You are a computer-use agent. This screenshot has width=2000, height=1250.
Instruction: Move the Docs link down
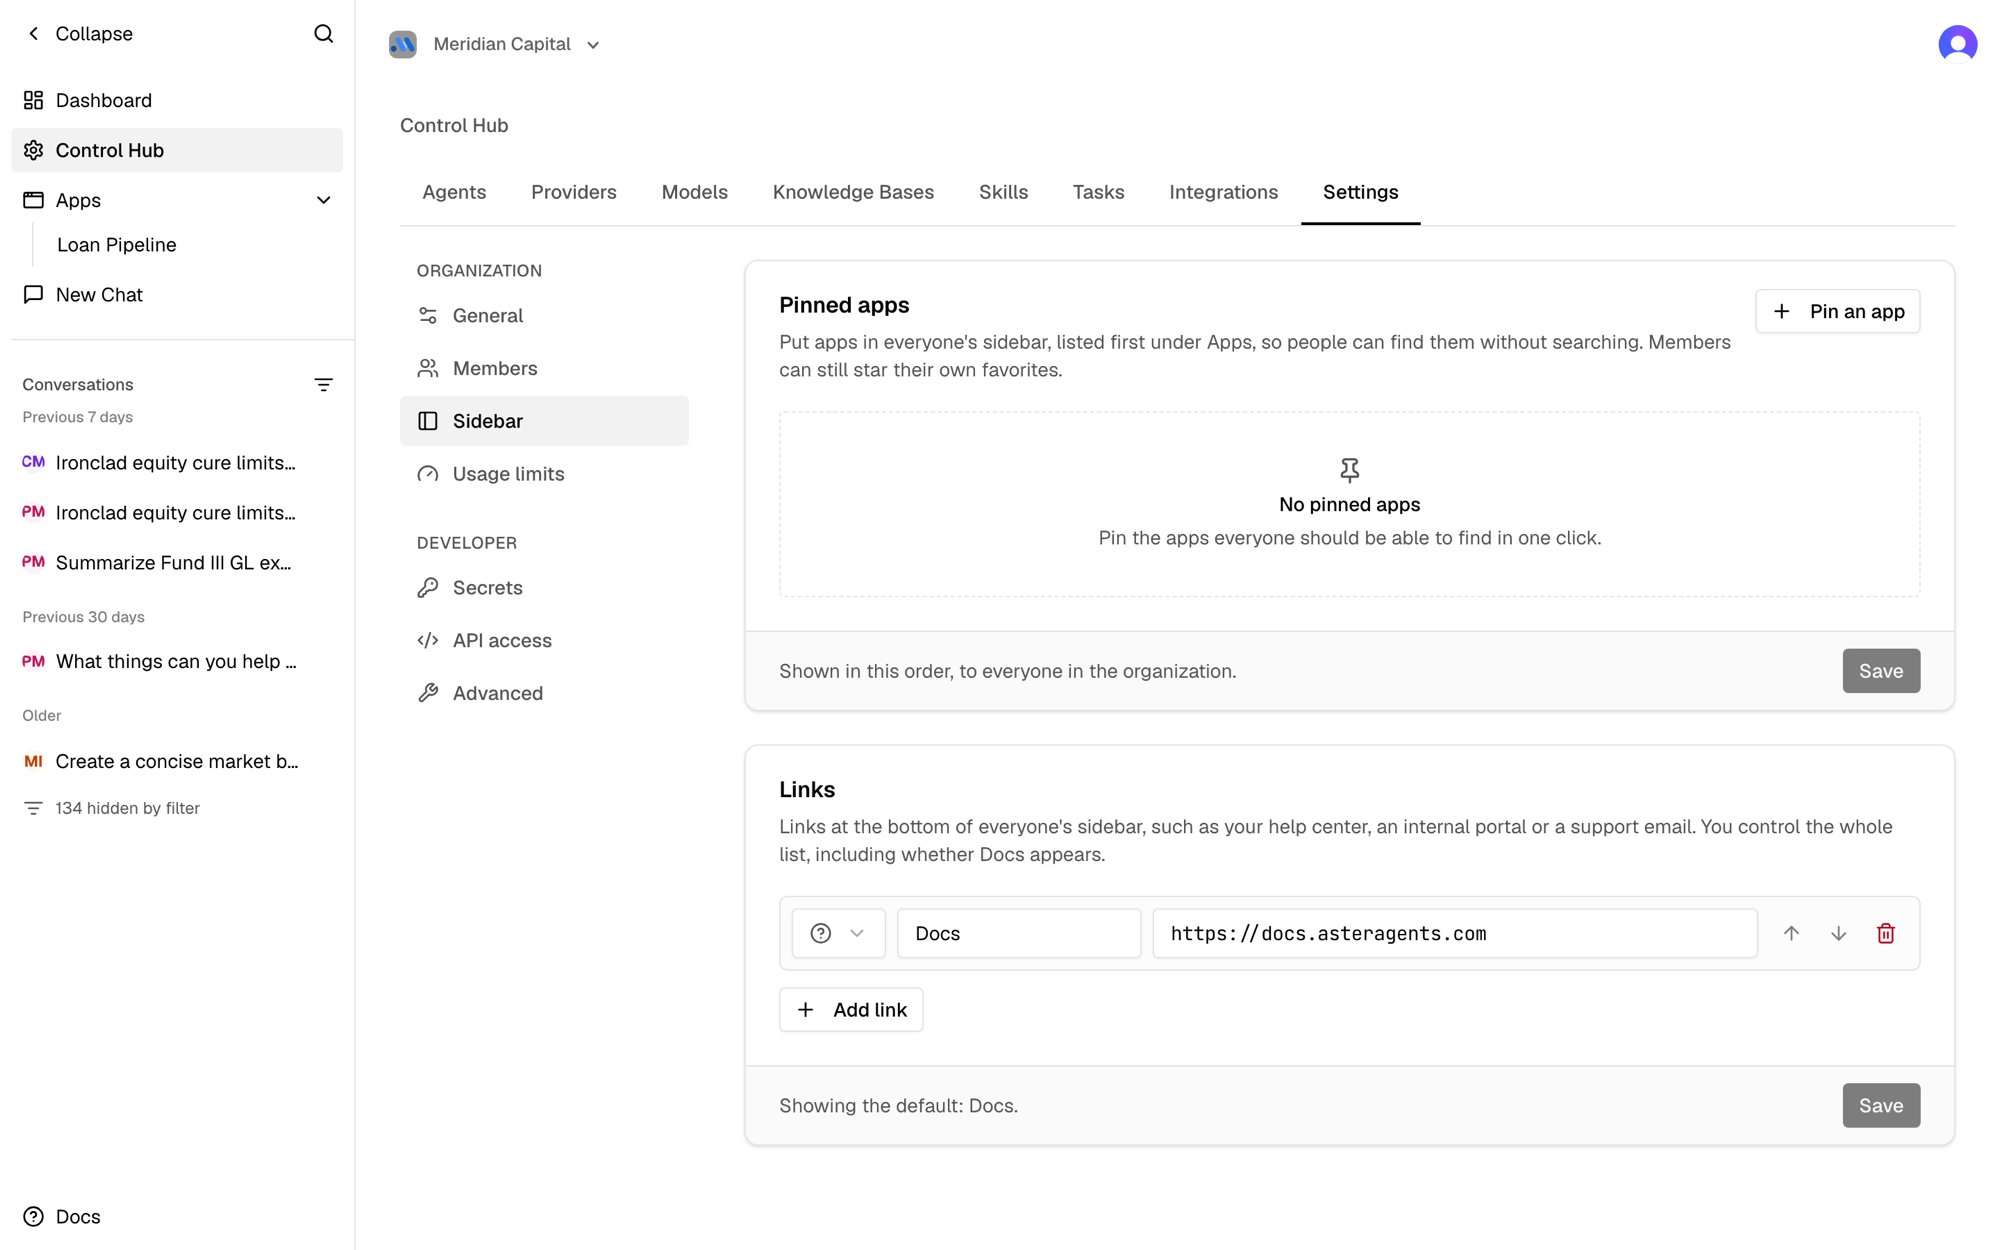1838,933
